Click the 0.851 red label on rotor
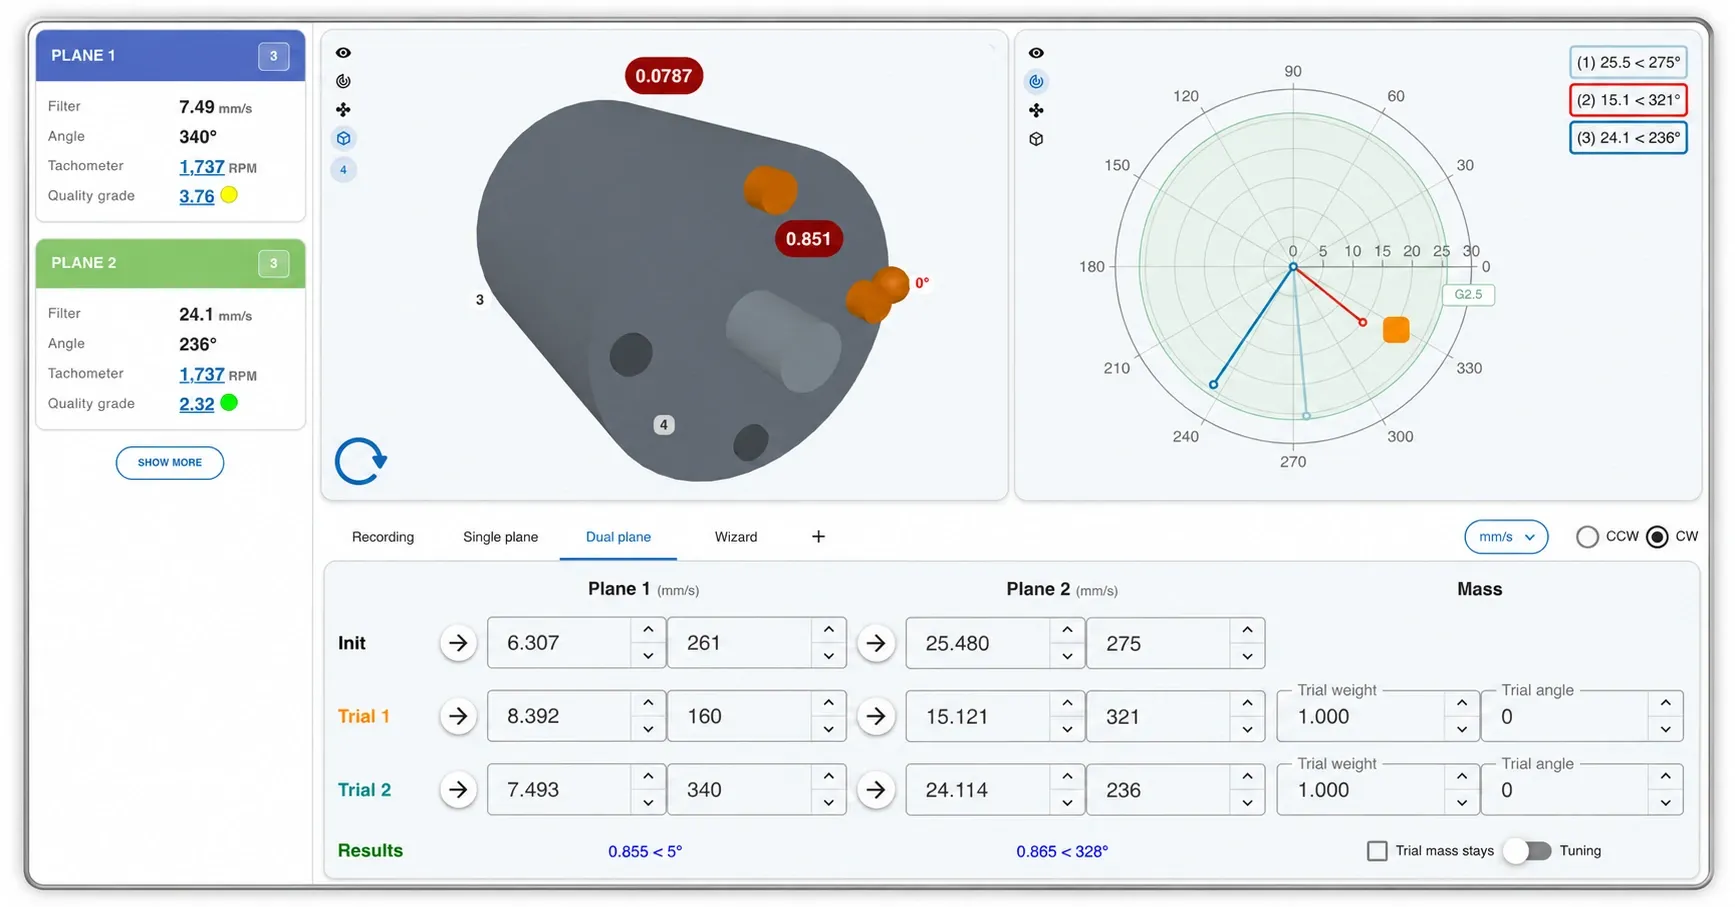This screenshot has width=1735, height=907. pos(808,239)
